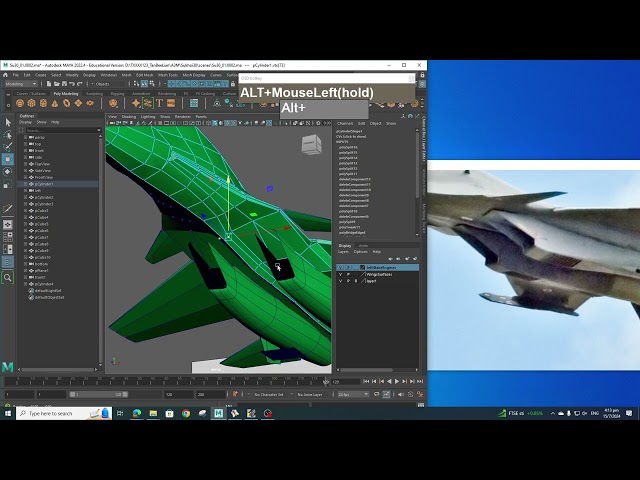Expand pPlane1 in the Outliner

26,271
